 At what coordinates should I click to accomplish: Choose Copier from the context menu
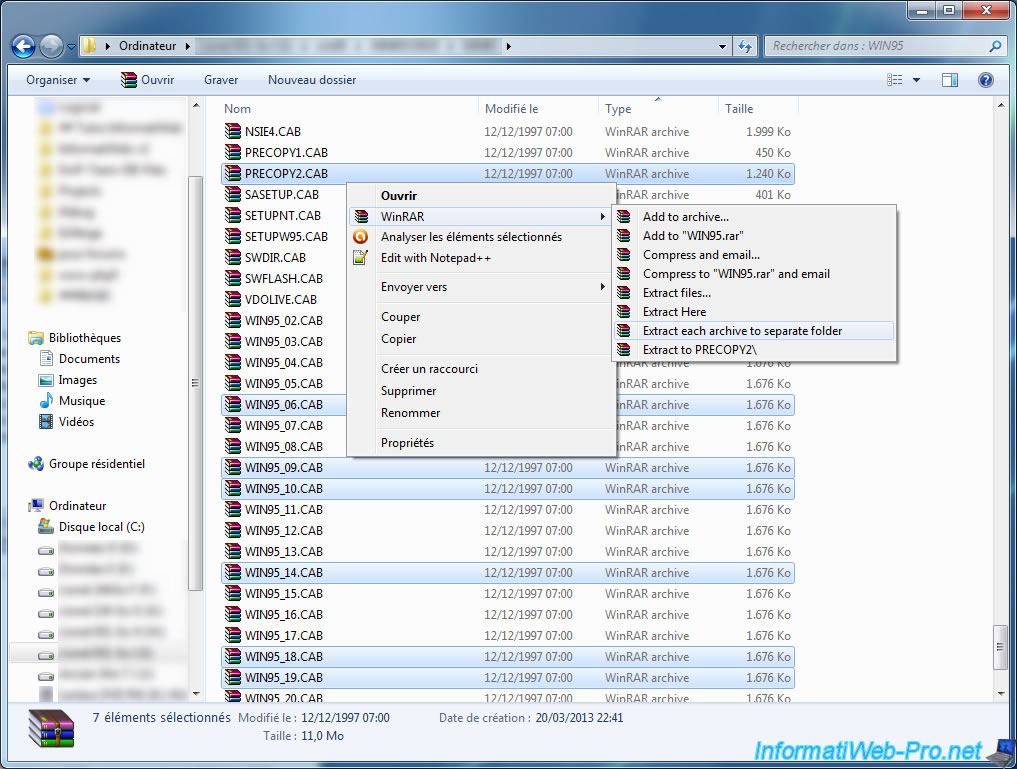399,339
